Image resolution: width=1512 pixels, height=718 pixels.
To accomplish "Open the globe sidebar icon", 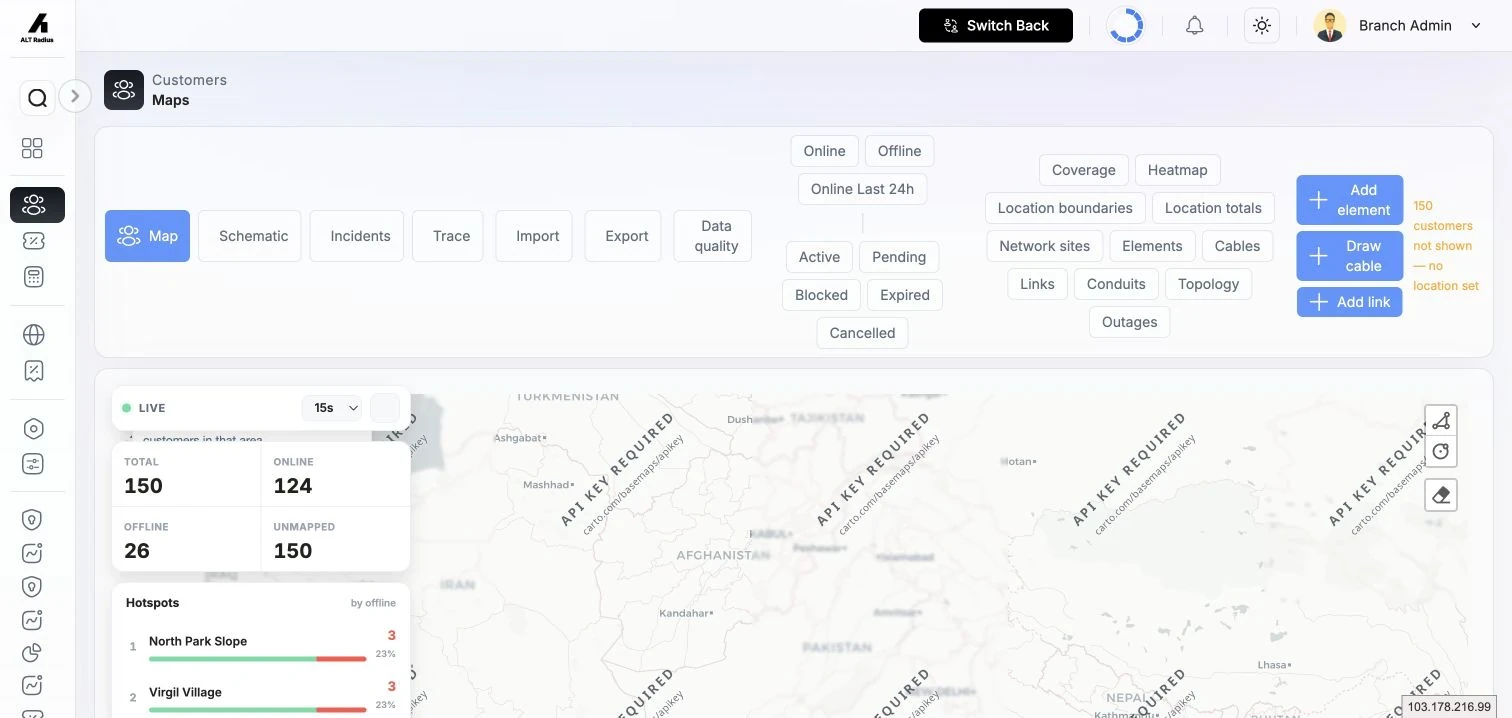I will (x=33, y=334).
